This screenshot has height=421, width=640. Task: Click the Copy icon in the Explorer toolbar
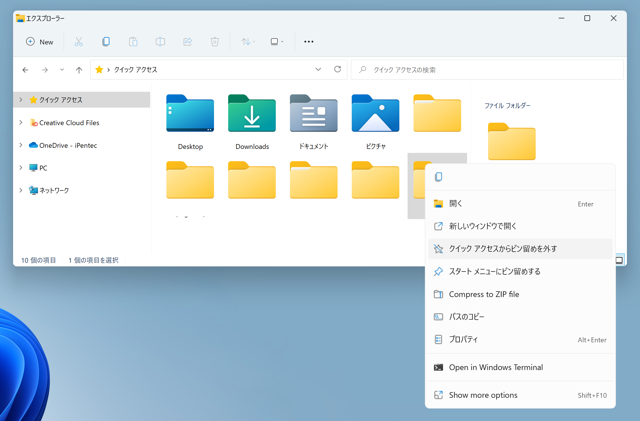coord(106,42)
